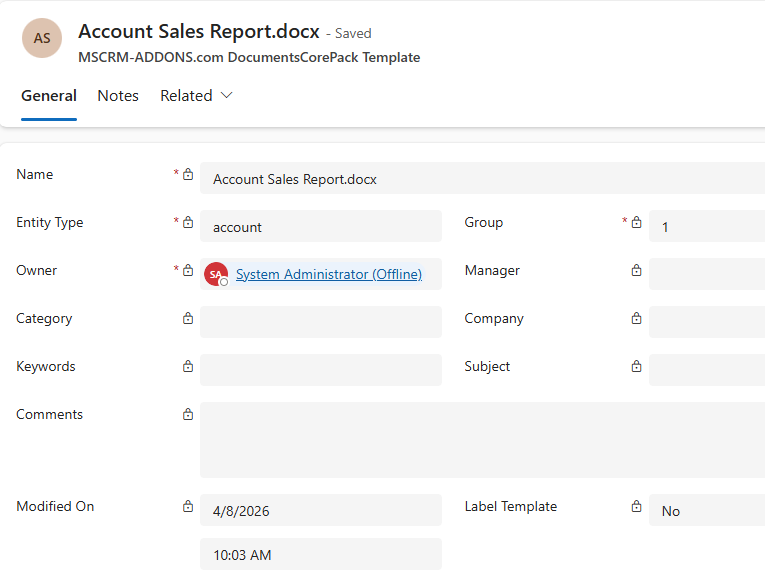The width and height of the screenshot is (765, 575).
Task: Click the lock icon beside Manager
Action: click(x=636, y=271)
